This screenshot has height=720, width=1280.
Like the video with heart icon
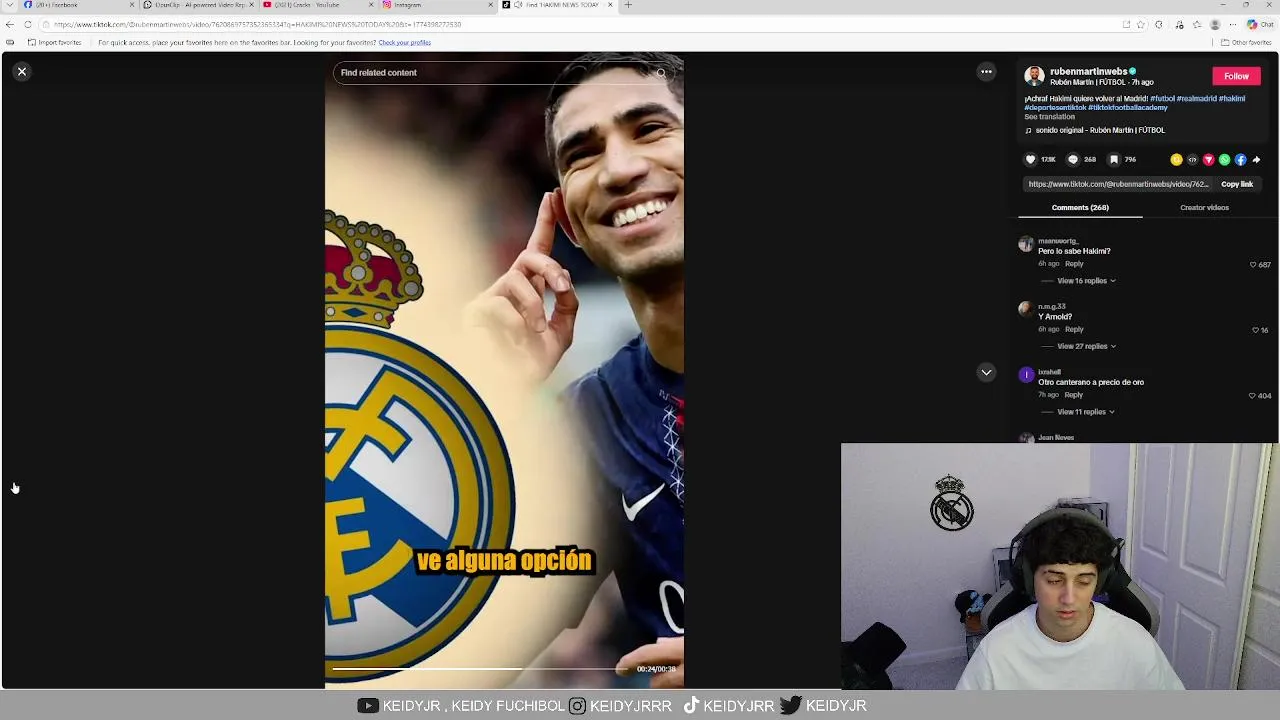coord(1030,159)
